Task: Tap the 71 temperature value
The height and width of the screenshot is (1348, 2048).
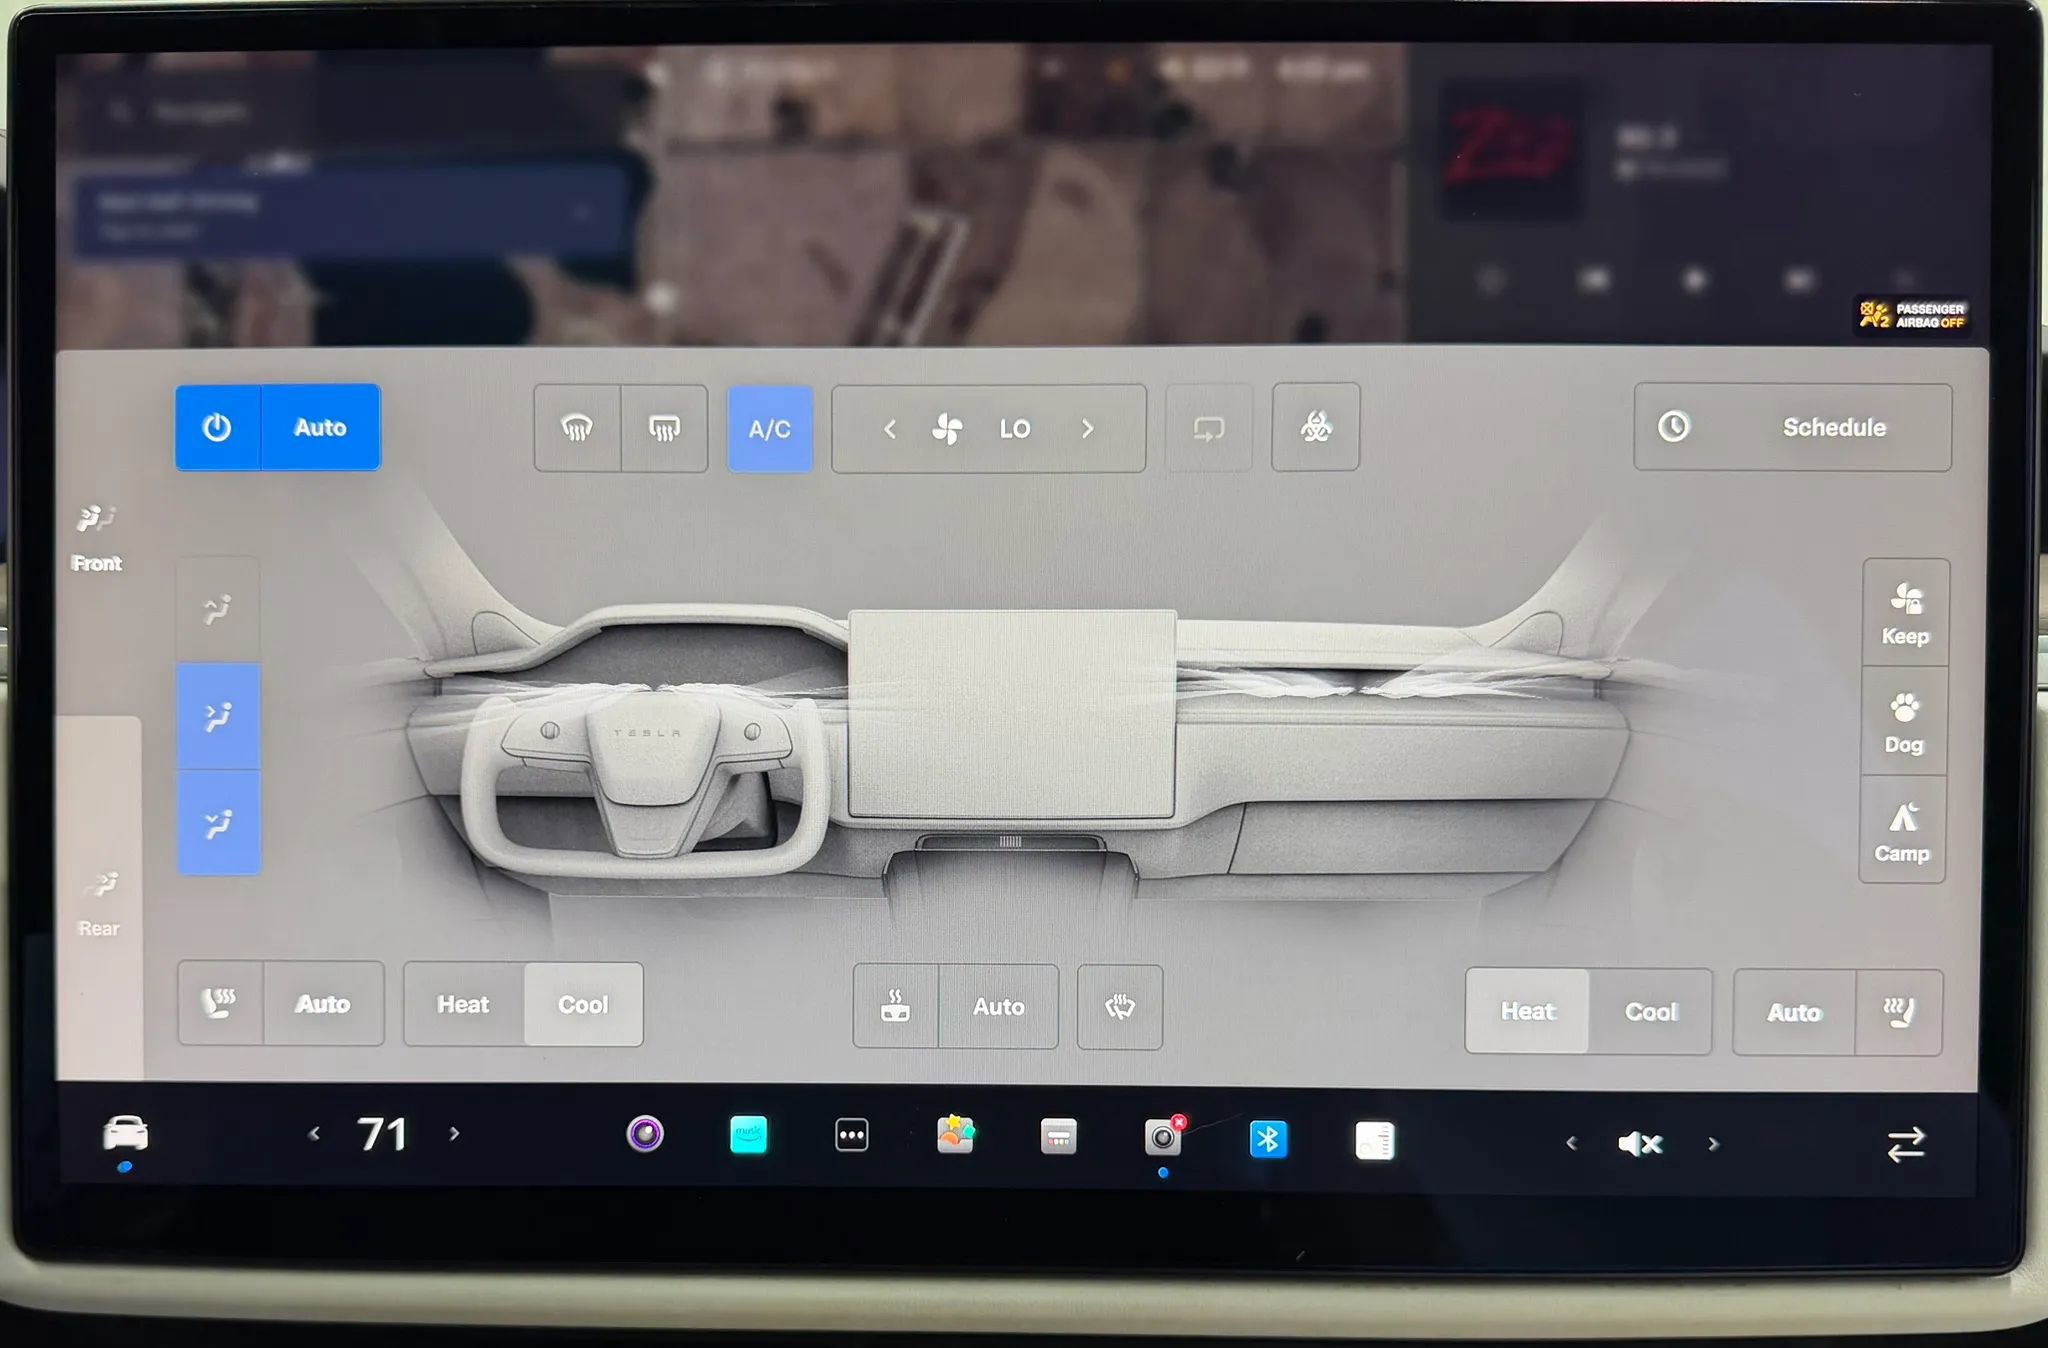Action: click(x=383, y=1134)
